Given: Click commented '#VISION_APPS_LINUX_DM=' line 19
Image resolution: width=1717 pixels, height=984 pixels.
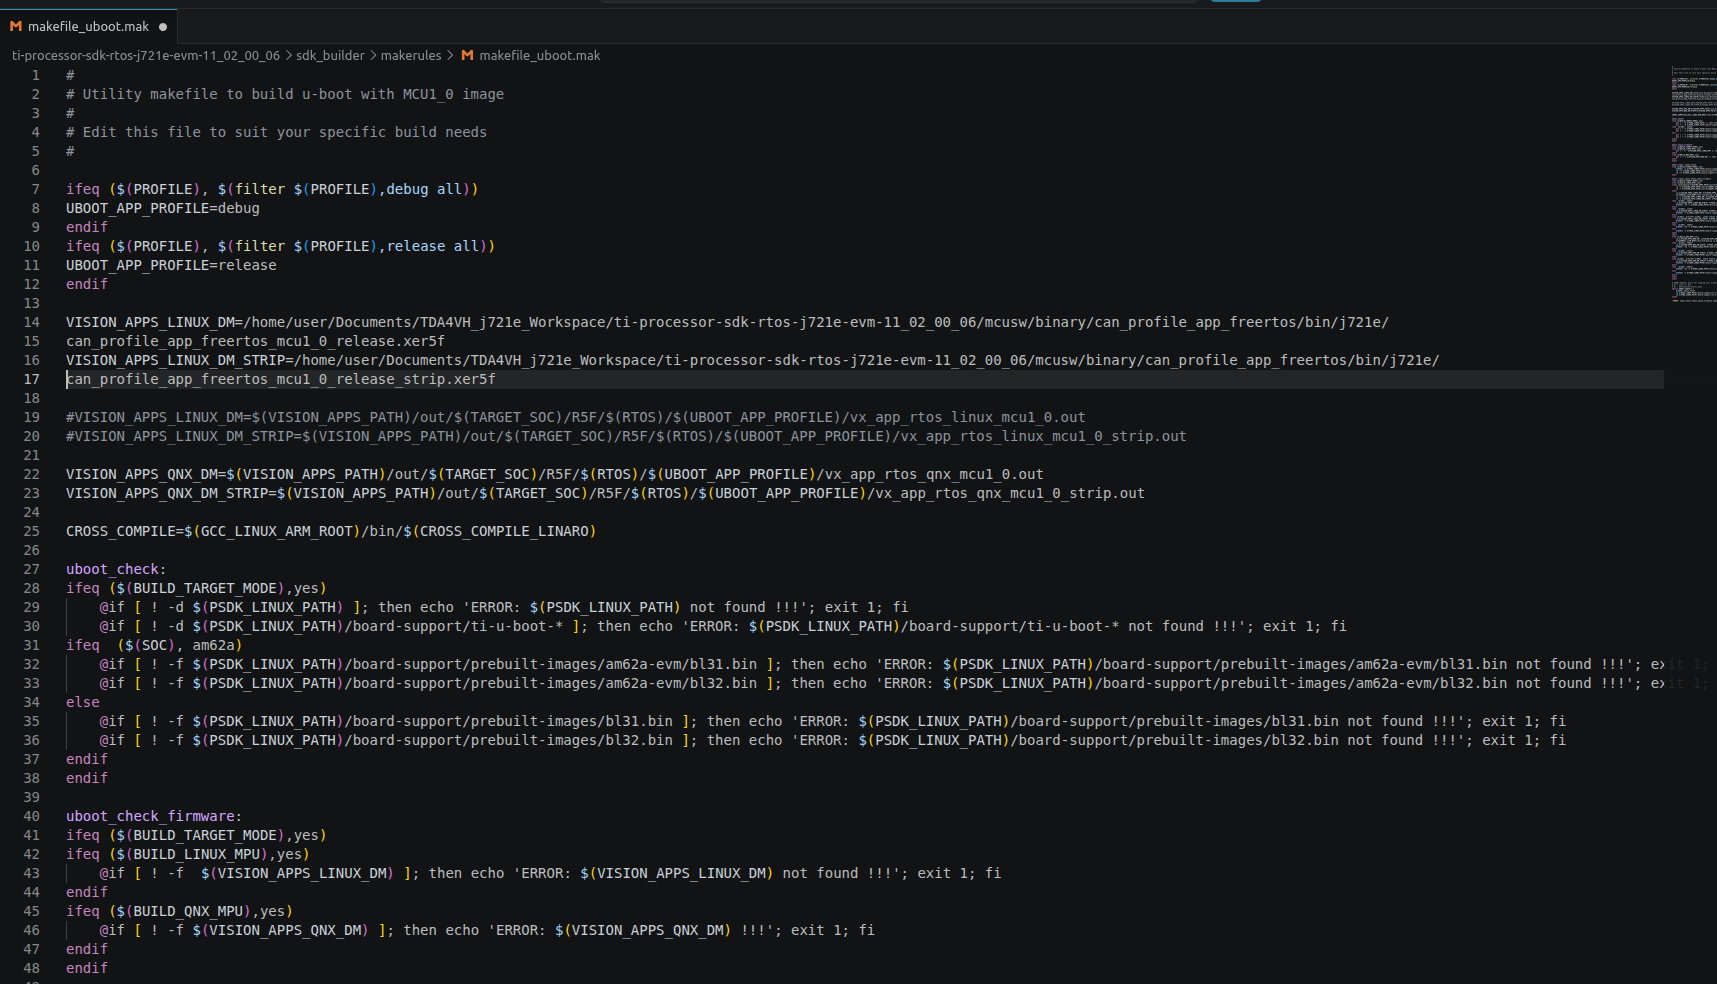Looking at the screenshot, I should 575,418.
